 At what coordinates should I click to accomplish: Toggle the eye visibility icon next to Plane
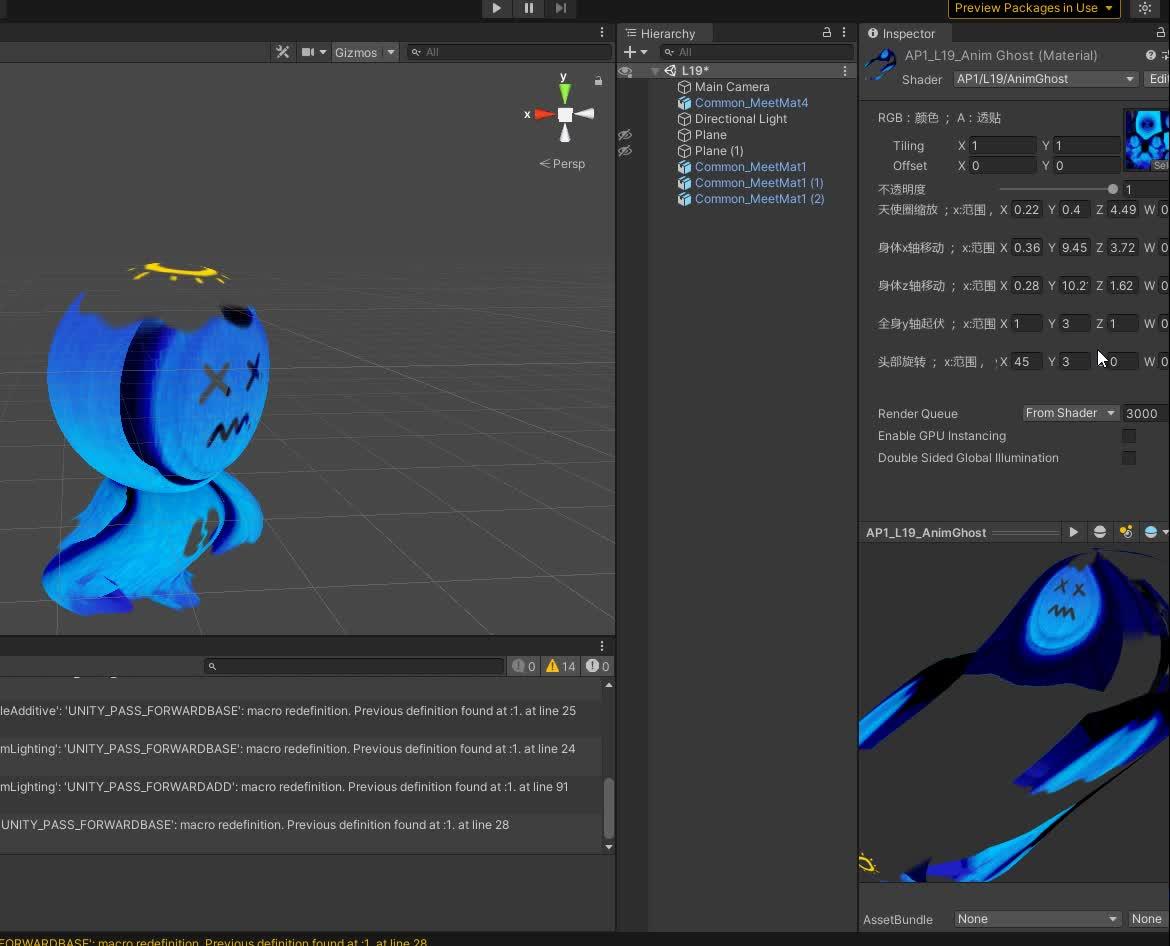pos(626,135)
